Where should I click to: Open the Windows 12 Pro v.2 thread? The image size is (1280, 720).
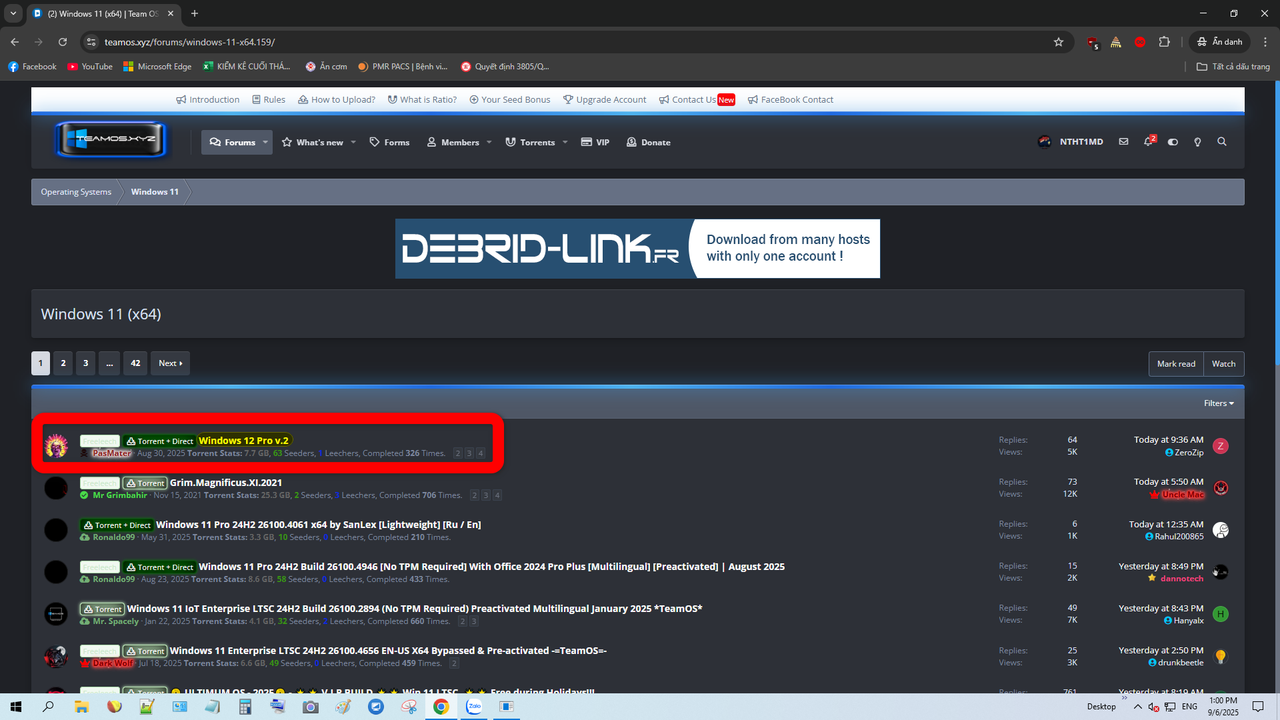pos(243,440)
